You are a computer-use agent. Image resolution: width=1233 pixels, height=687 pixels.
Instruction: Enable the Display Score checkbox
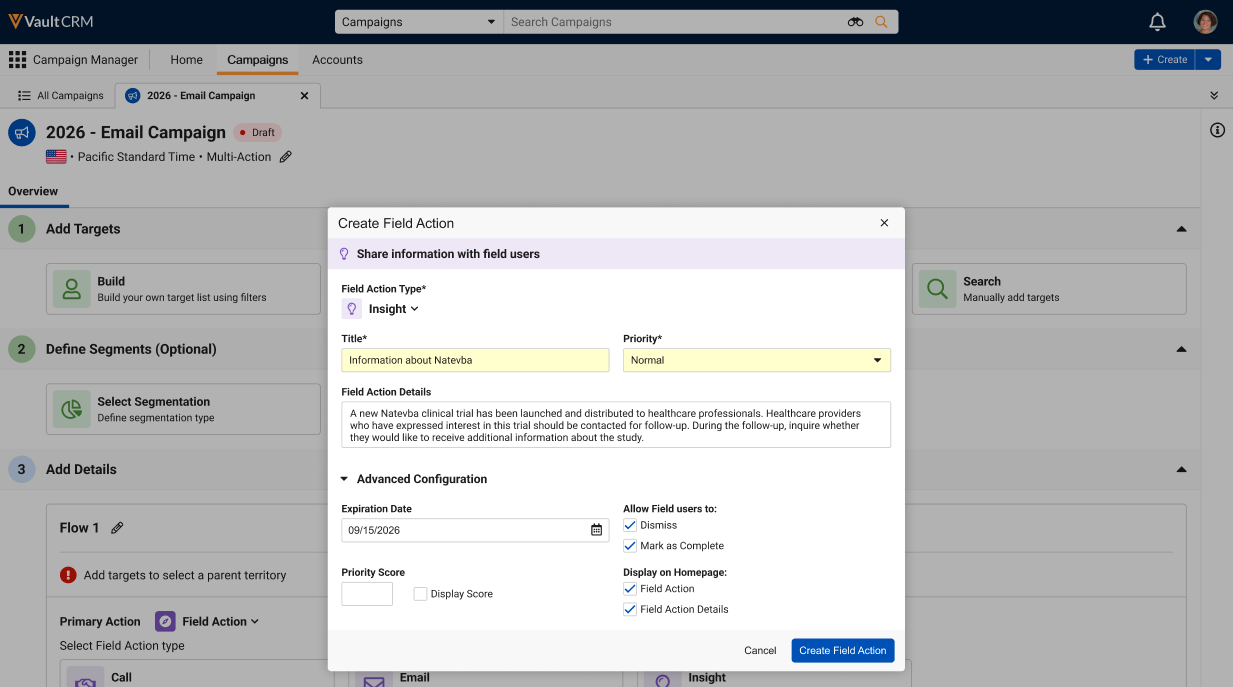(421, 594)
